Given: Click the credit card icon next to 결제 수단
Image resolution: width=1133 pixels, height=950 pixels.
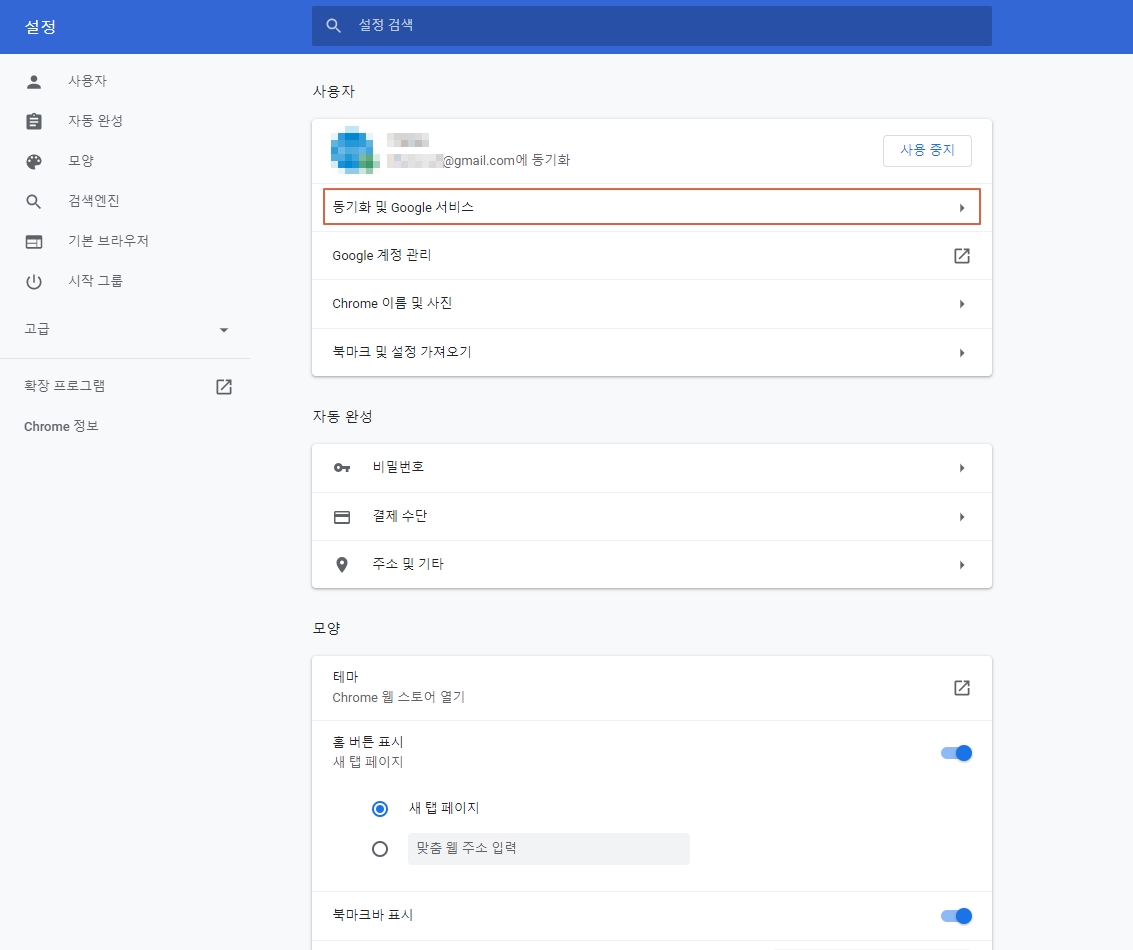Looking at the screenshot, I should (342, 517).
